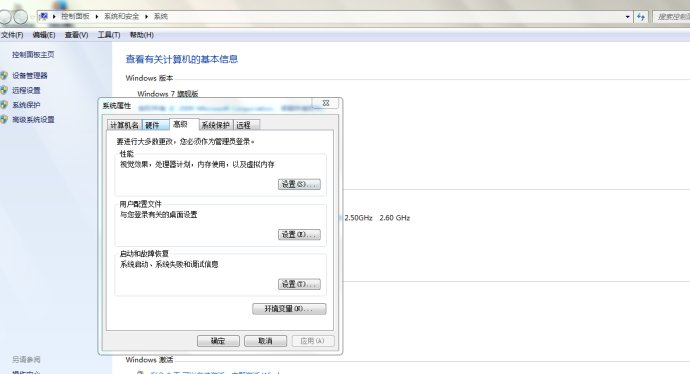Viewport: 690px width, 374px height.
Task: Open performance 设置(S) button
Action: click(x=299, y=184)
